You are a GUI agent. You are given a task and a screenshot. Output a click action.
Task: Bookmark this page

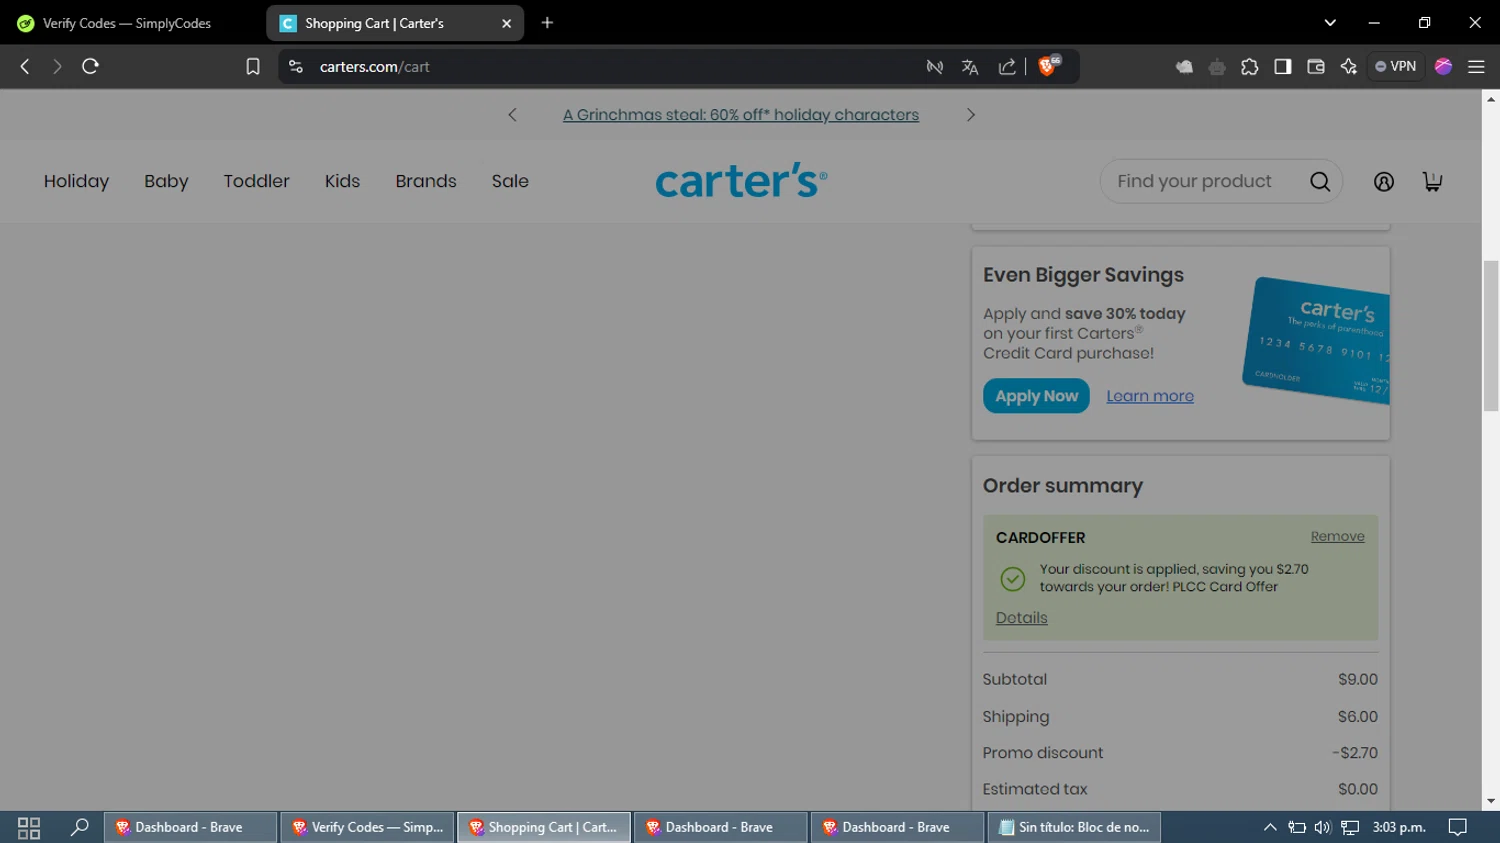[253, 67]
